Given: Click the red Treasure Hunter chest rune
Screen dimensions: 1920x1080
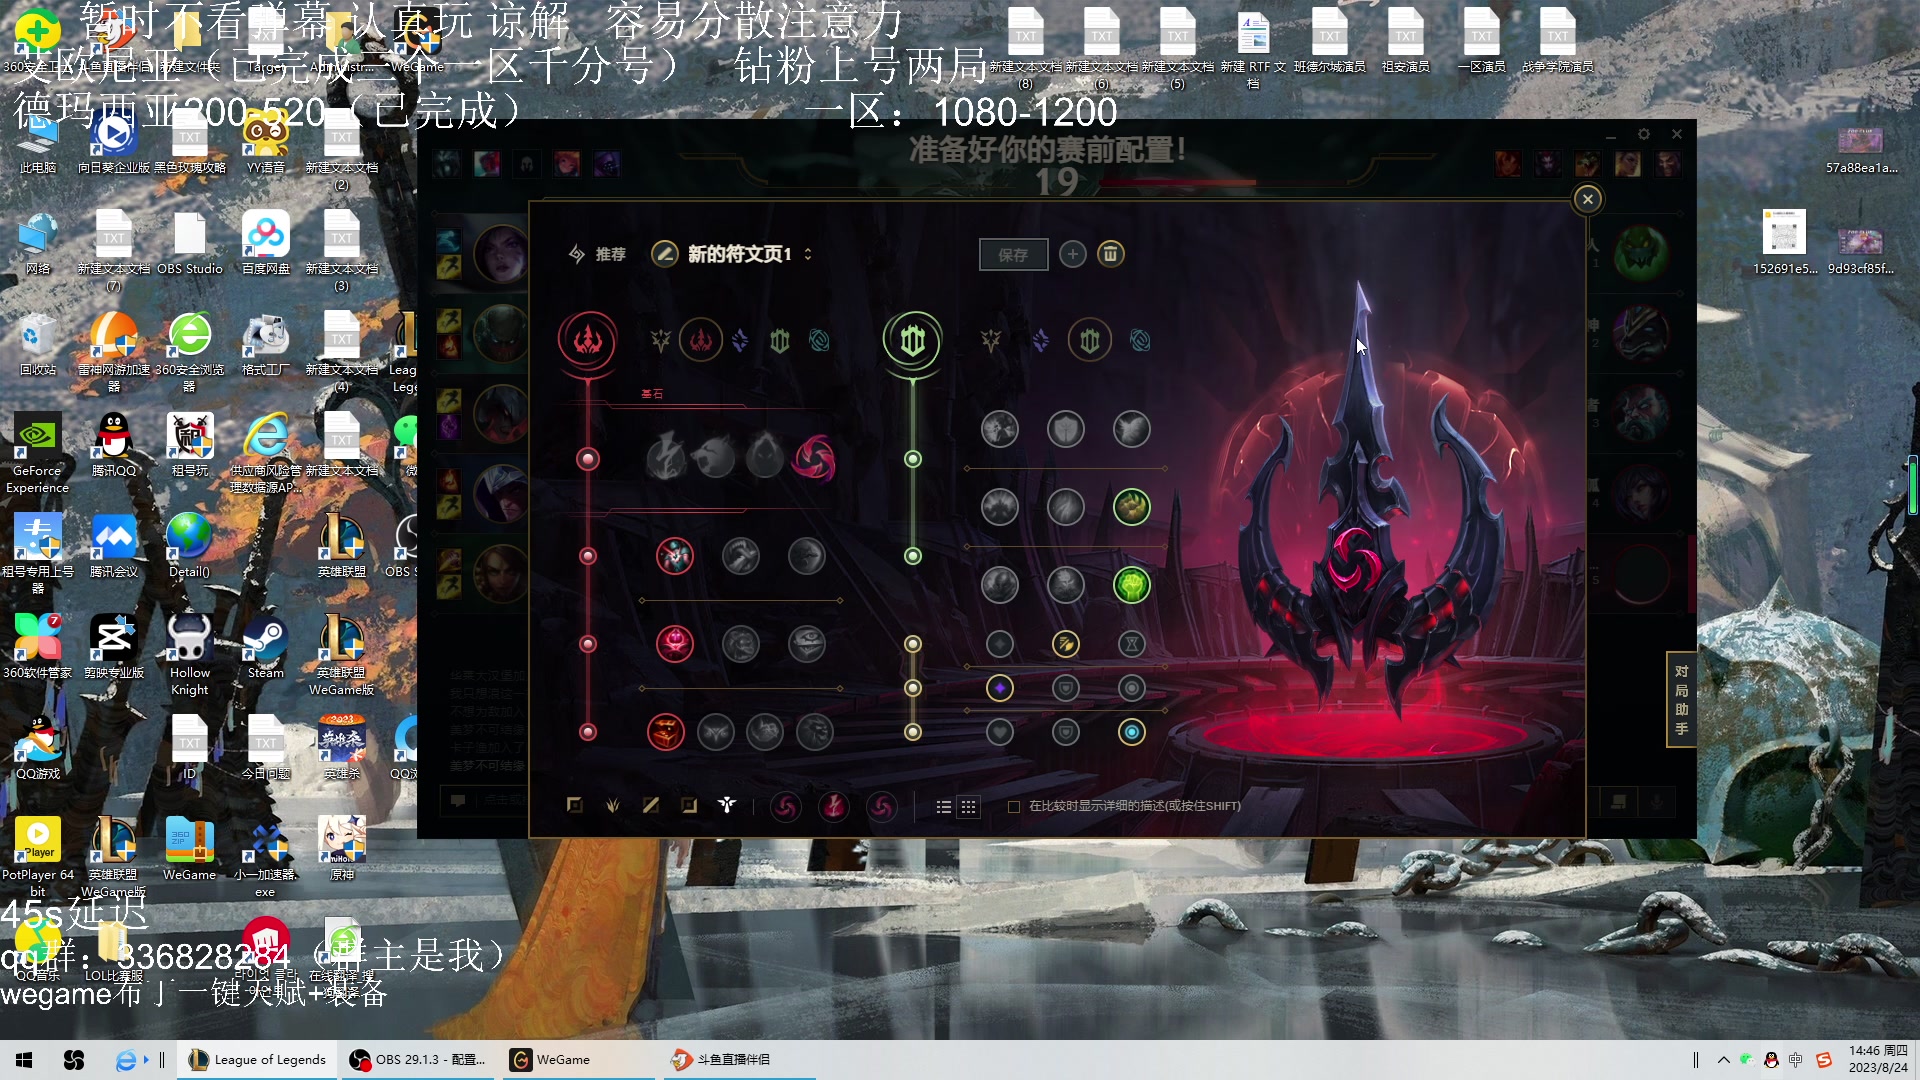Looking at the screenshot, I should coord(665,732).
